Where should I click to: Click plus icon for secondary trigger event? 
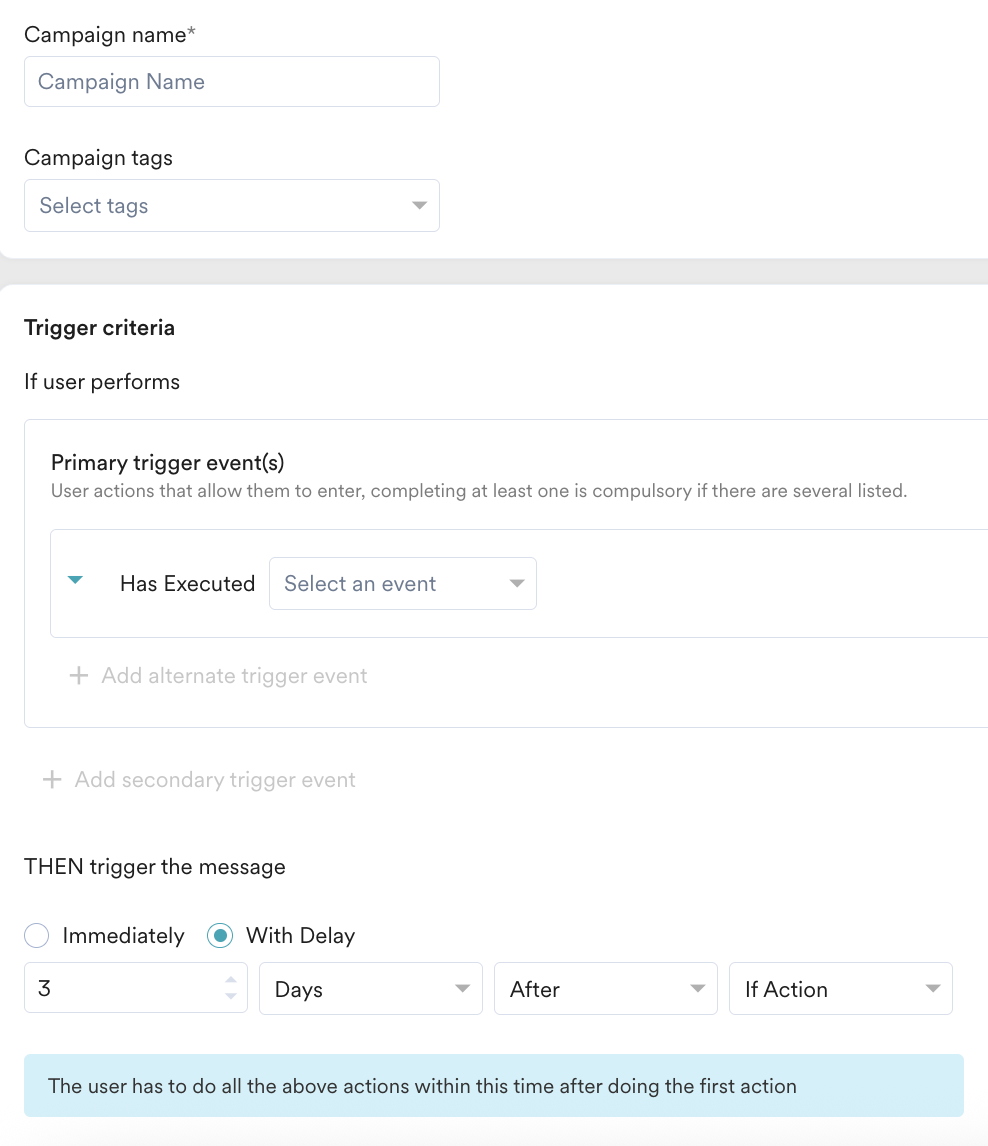coord(52,779)
